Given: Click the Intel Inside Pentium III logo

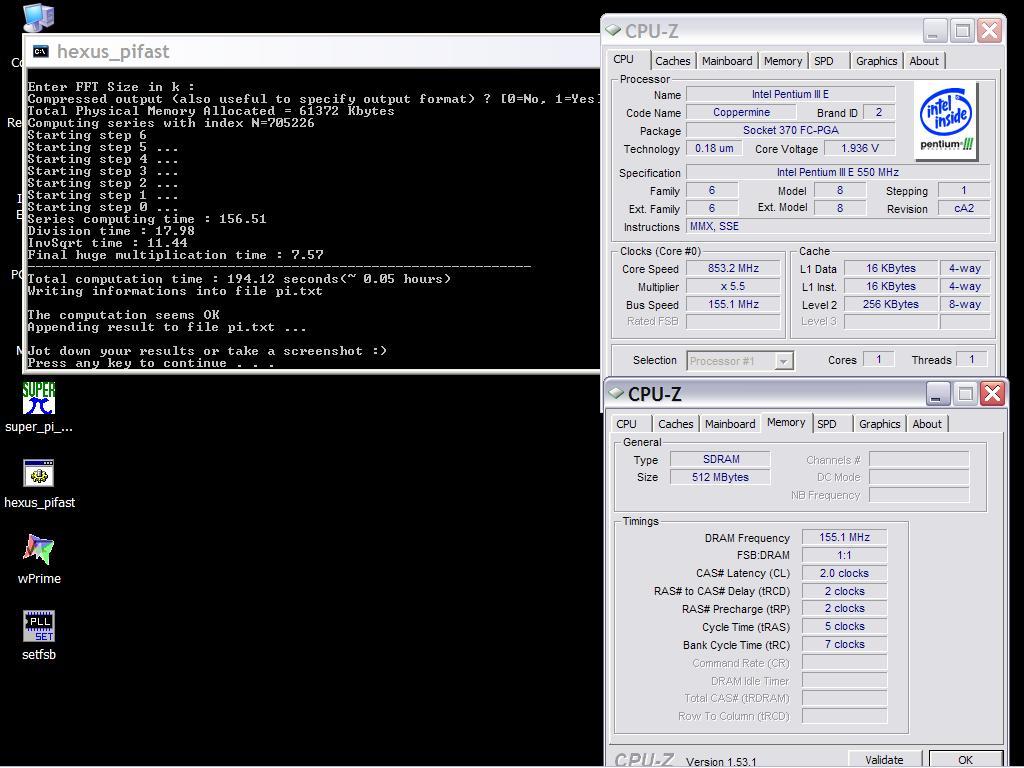Looking at the screenshot, I should tap(945, 121).
